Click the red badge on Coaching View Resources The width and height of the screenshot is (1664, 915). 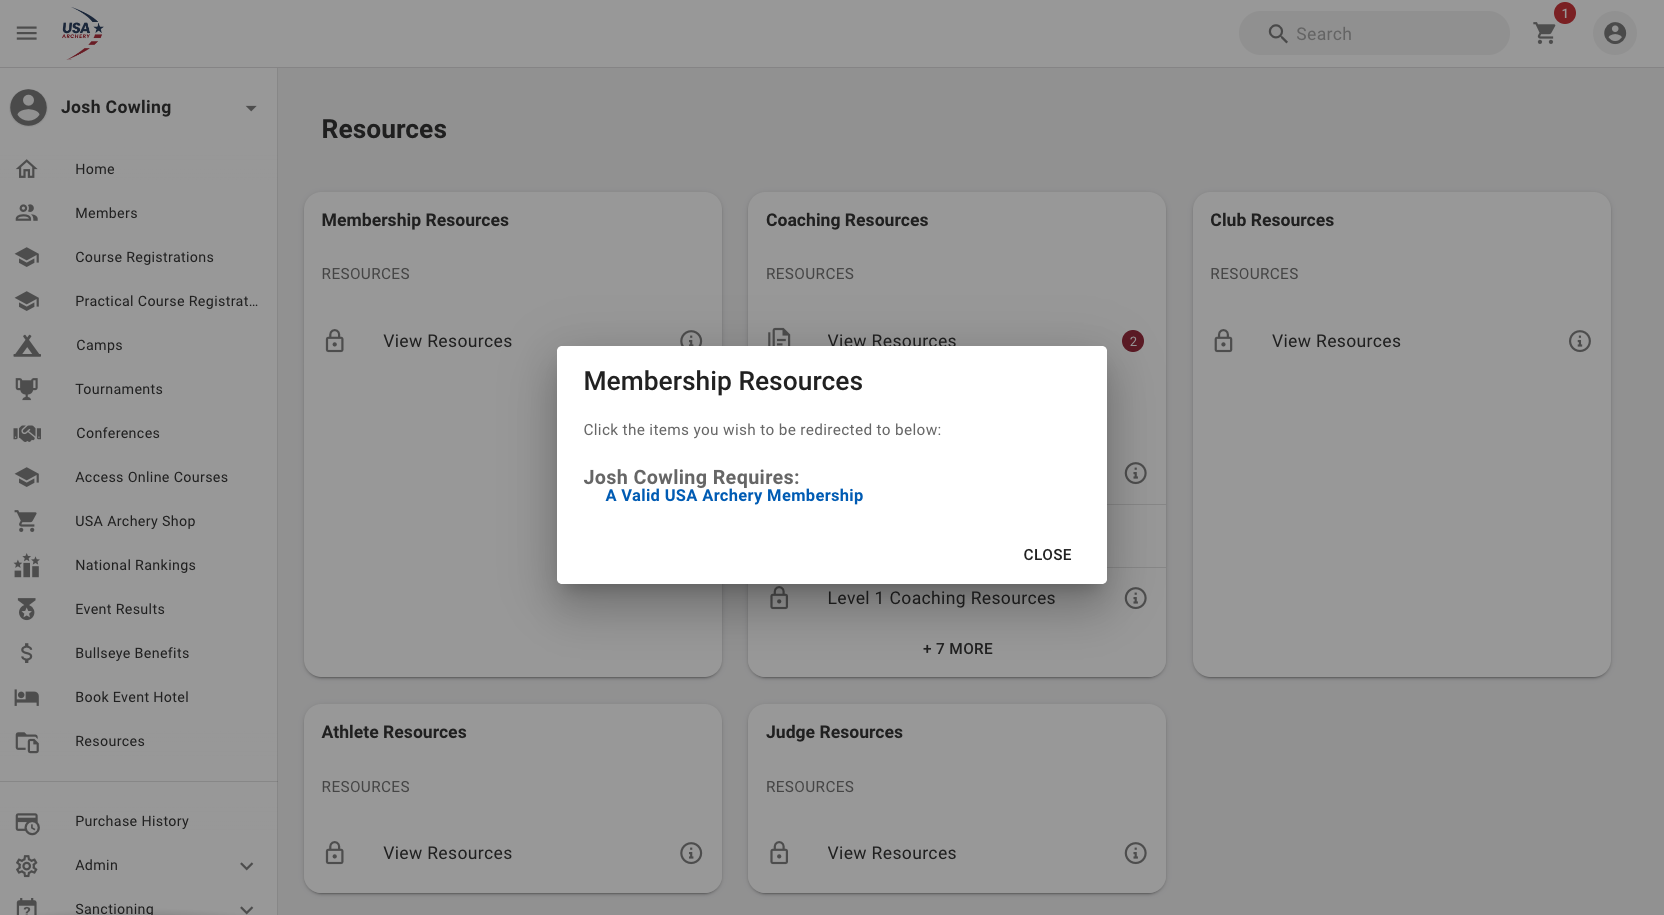coord(1133,341)
